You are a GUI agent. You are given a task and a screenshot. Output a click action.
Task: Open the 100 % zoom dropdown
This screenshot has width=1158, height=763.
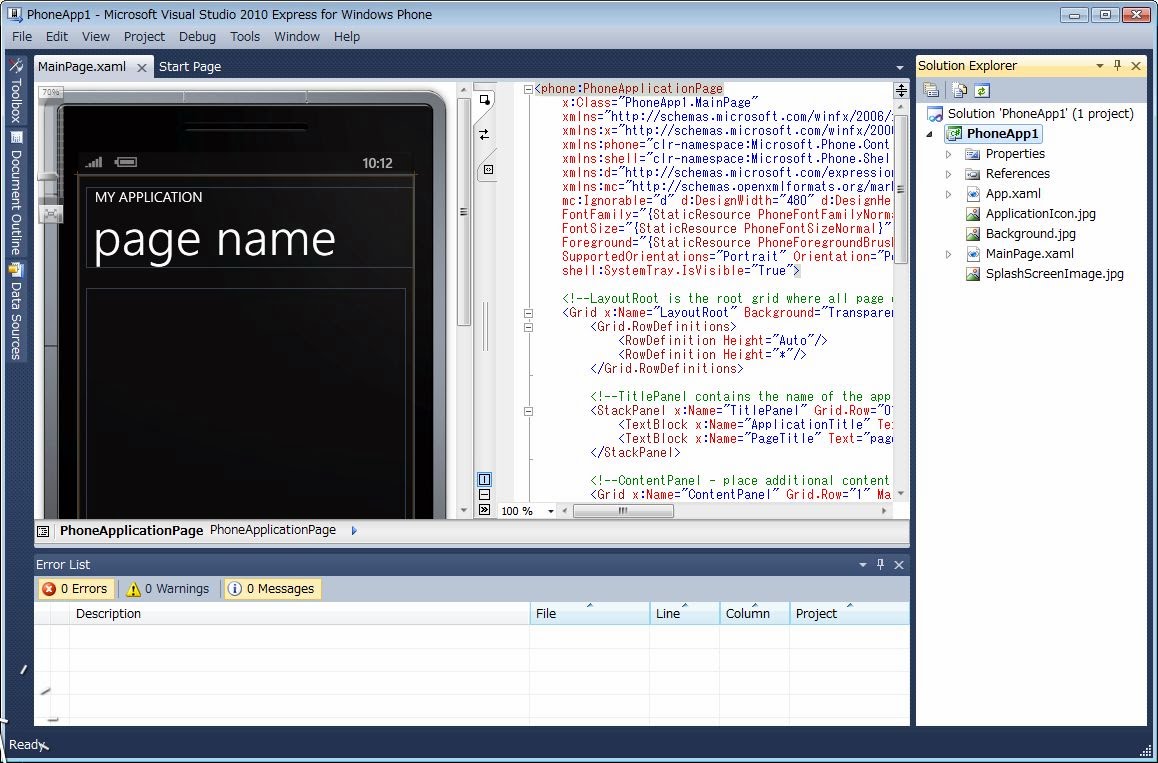coord(550,511)
